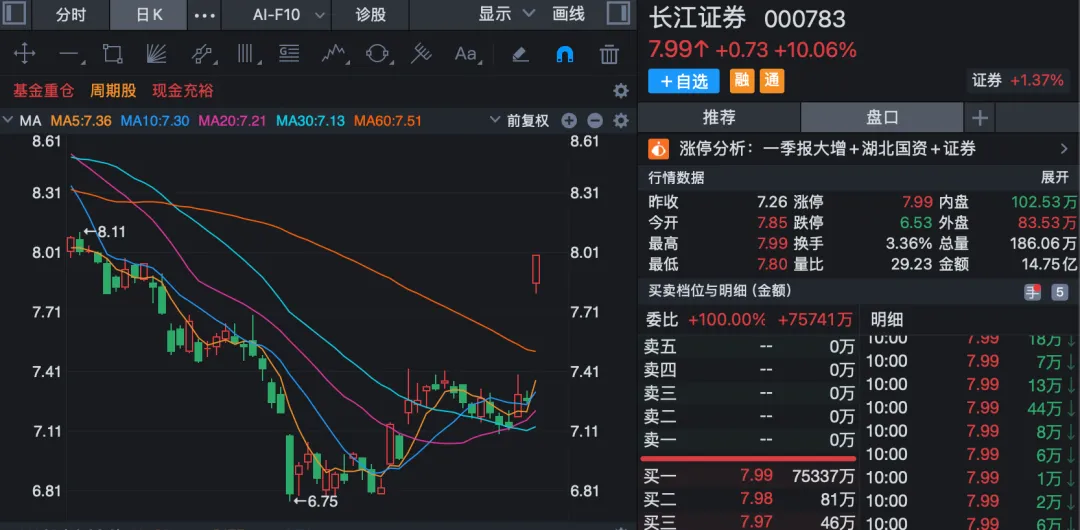Open the AI-F10 dropdown
Viewport: 1080px width, 530px height.
coord(289,14)
